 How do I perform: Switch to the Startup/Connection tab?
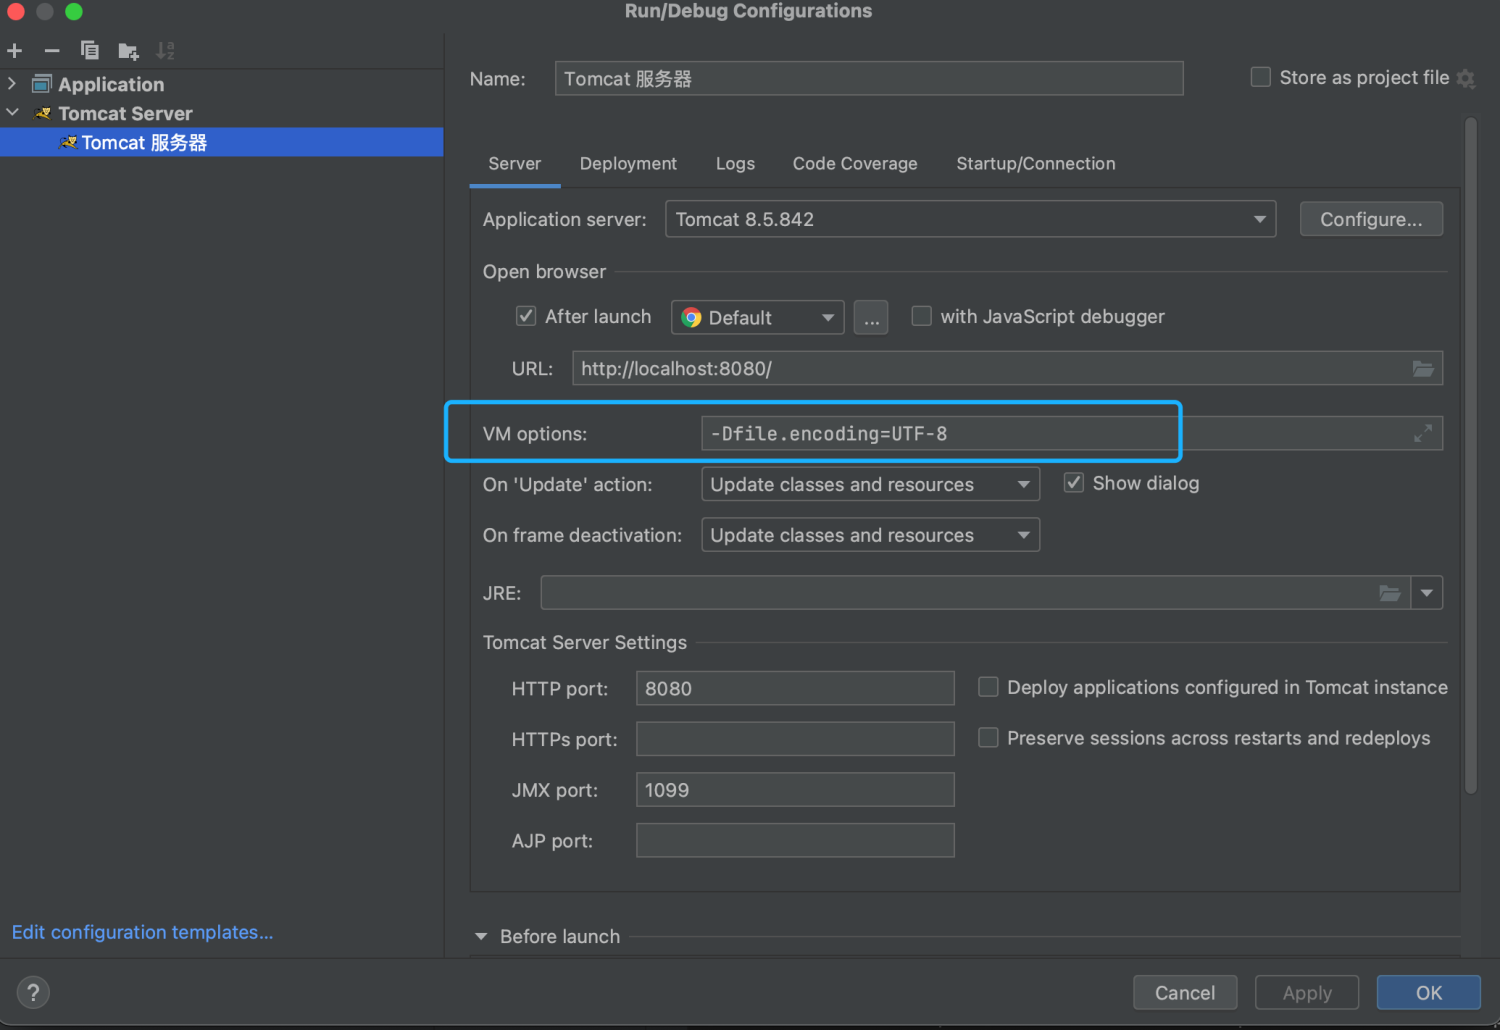(1036, 164)
